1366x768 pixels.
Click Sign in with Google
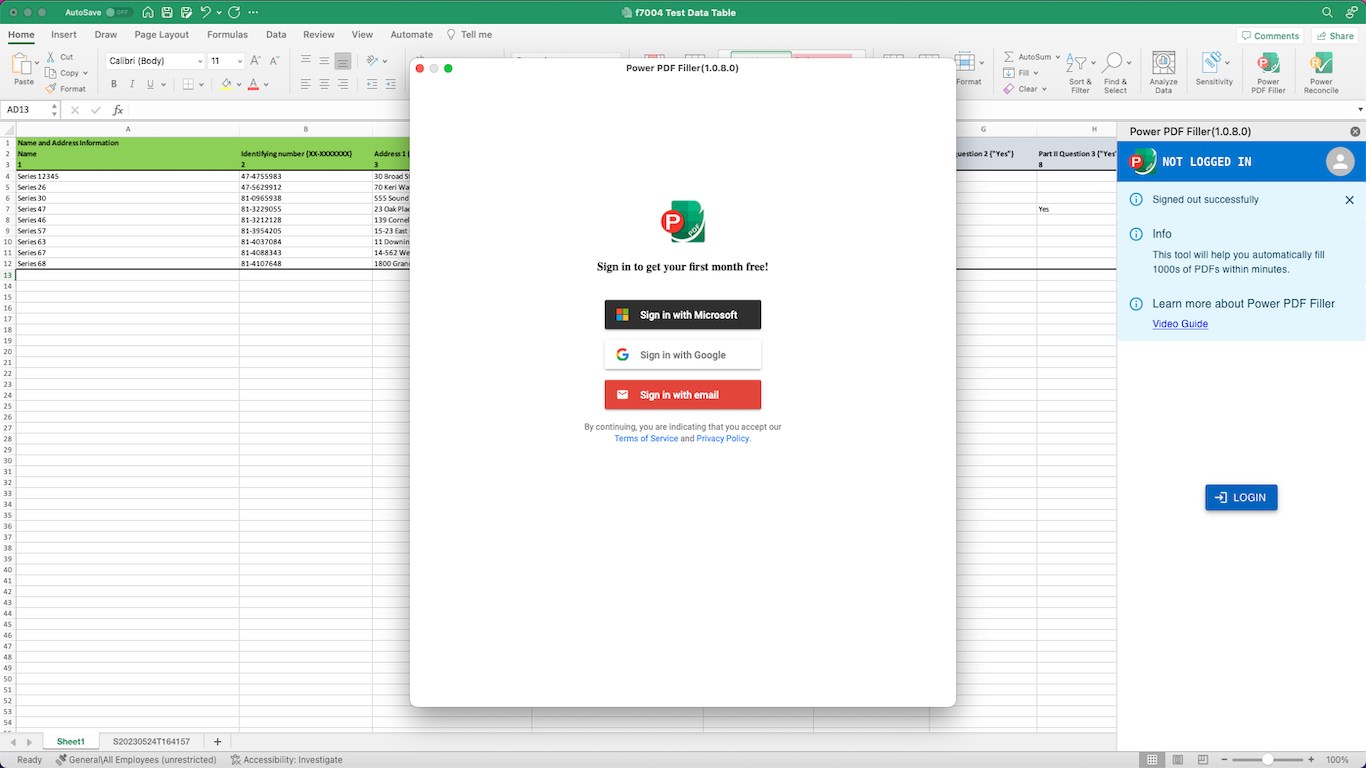pyautogui.click(x=683, y=355)
